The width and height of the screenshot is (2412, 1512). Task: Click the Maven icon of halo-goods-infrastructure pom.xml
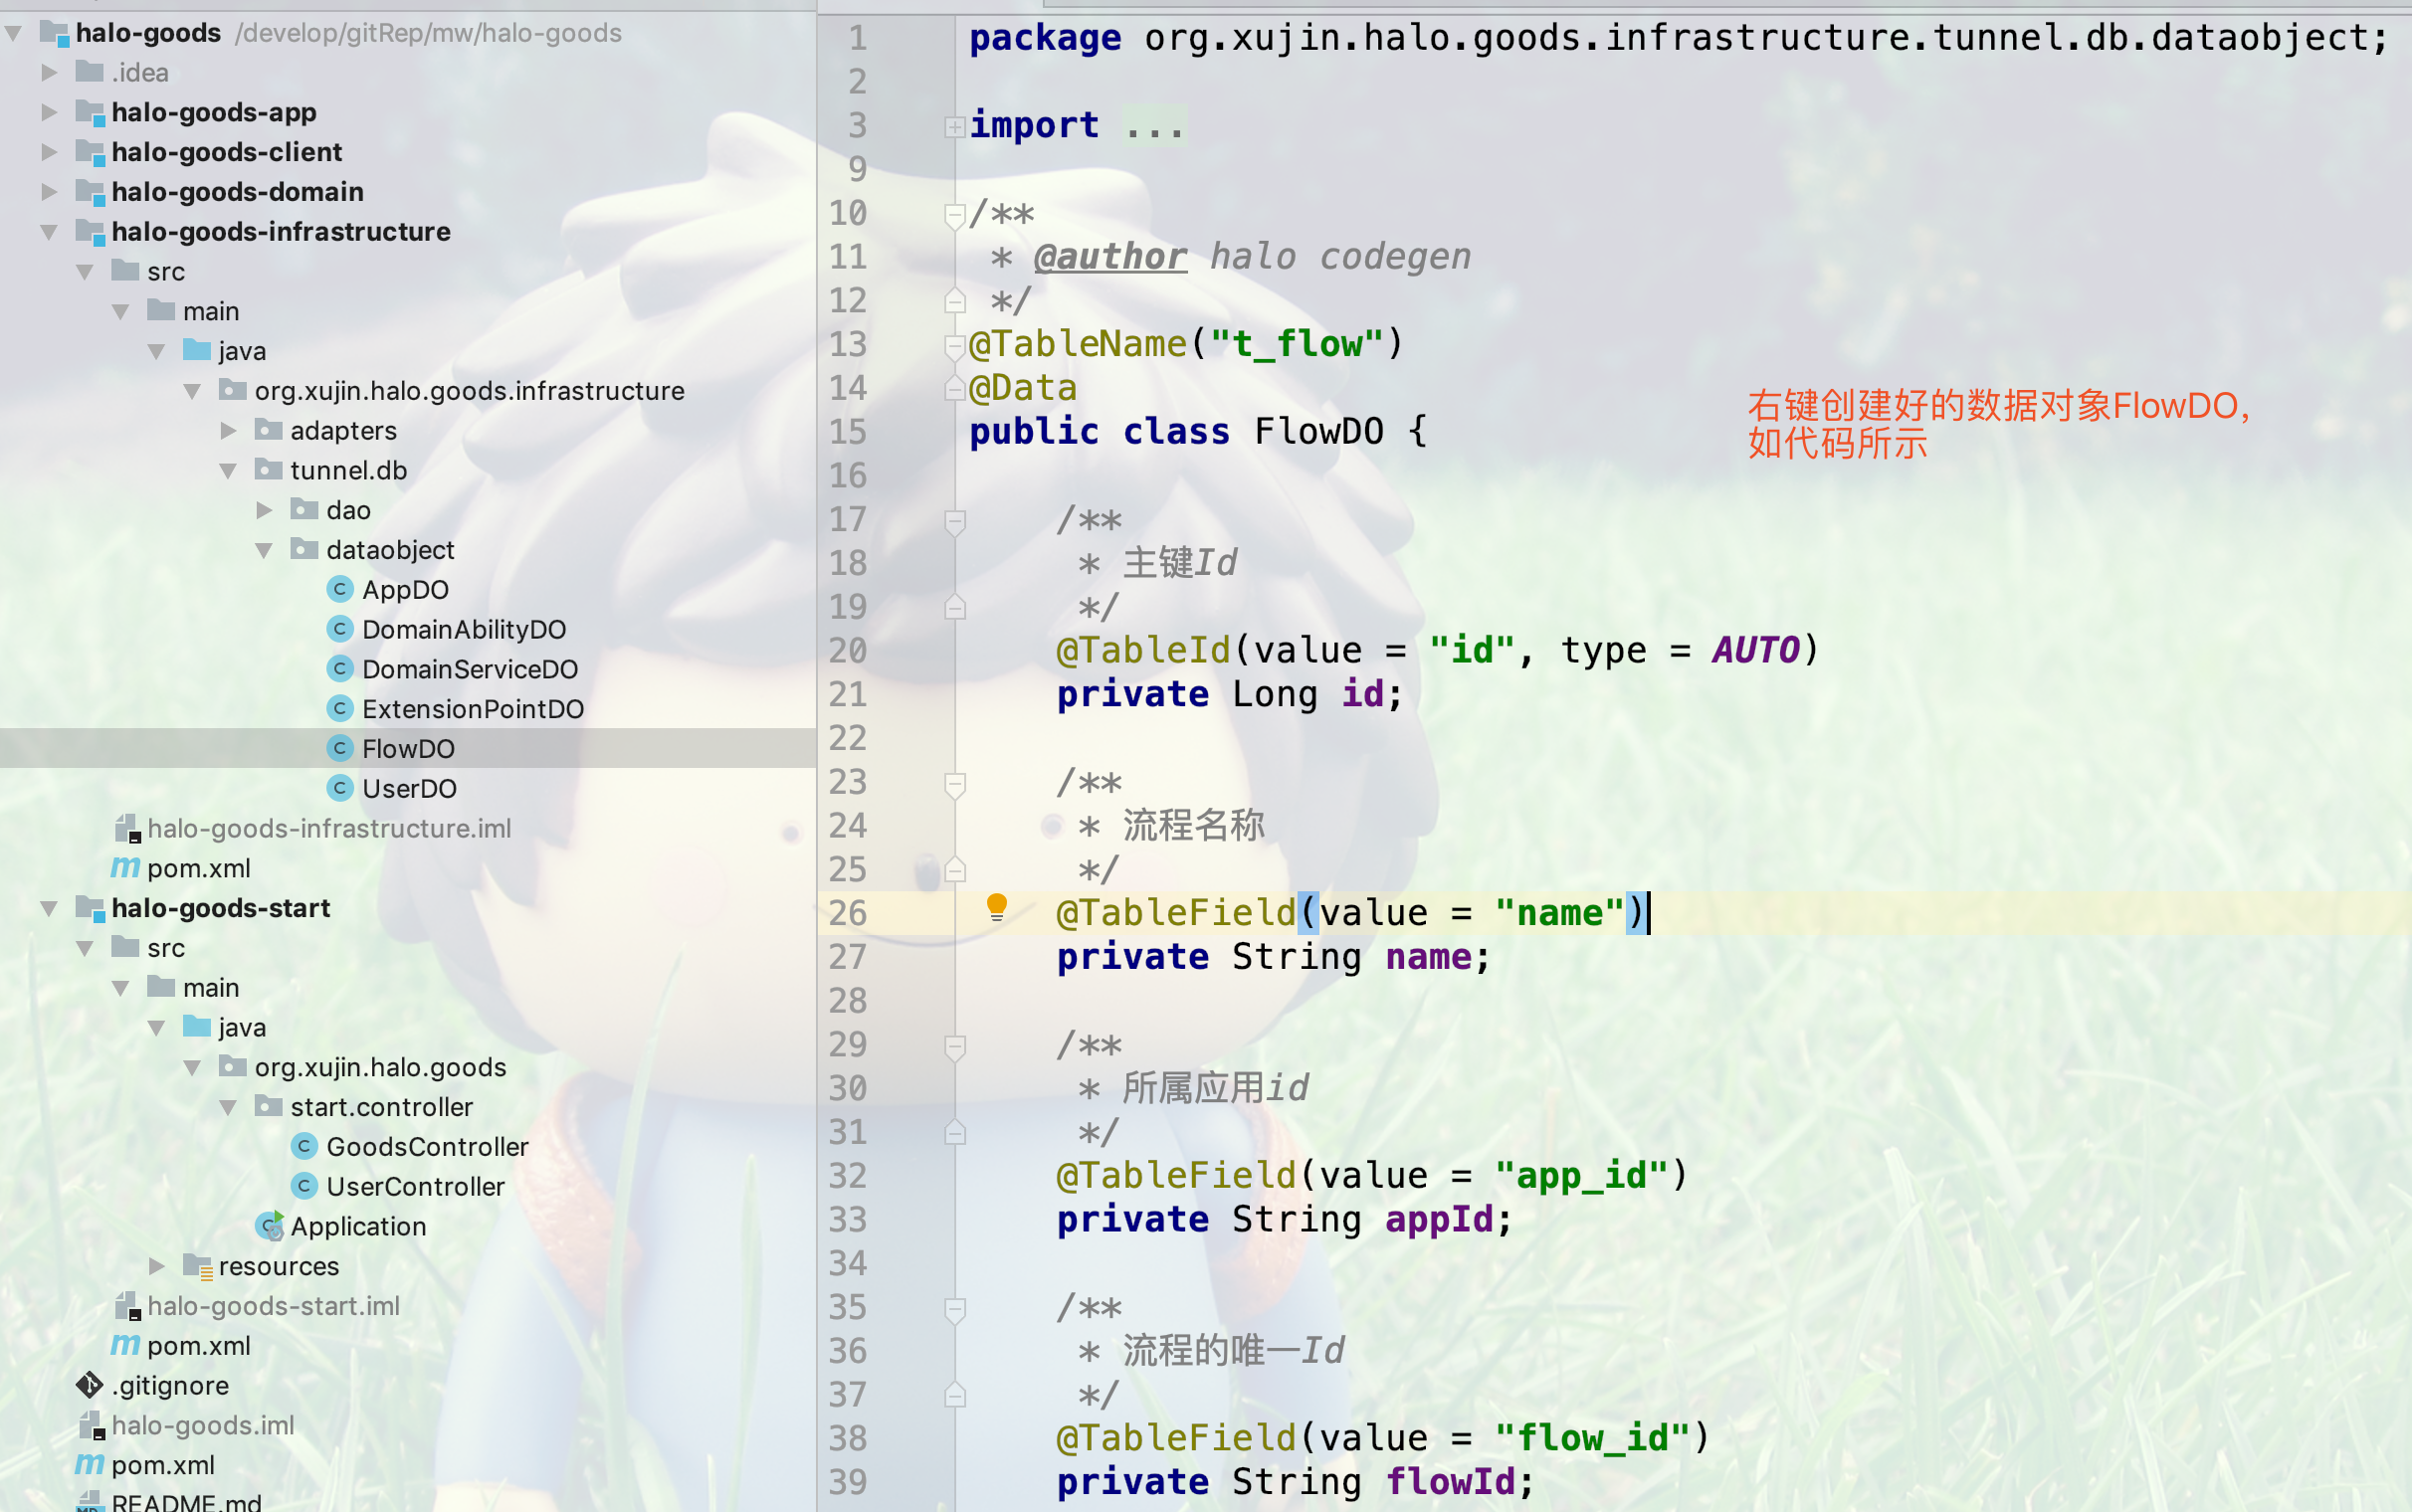125,867
